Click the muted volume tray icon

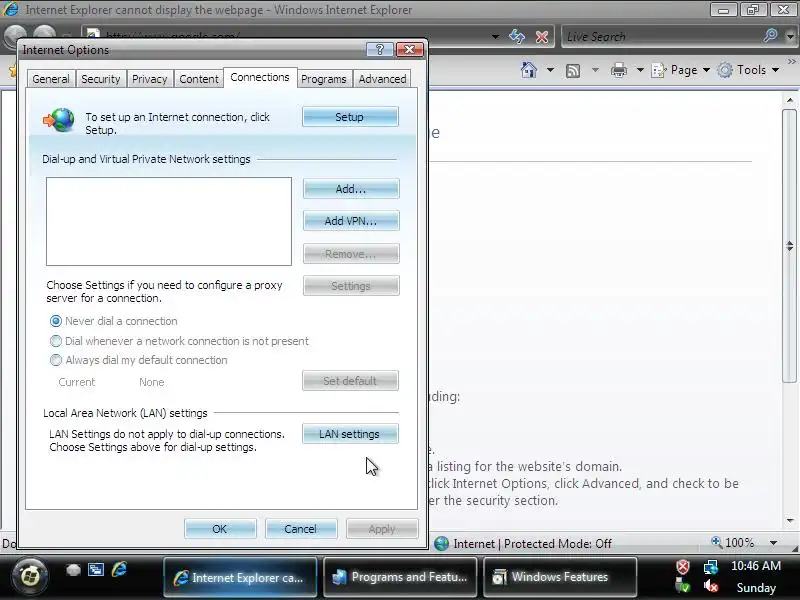click(711, 587)
